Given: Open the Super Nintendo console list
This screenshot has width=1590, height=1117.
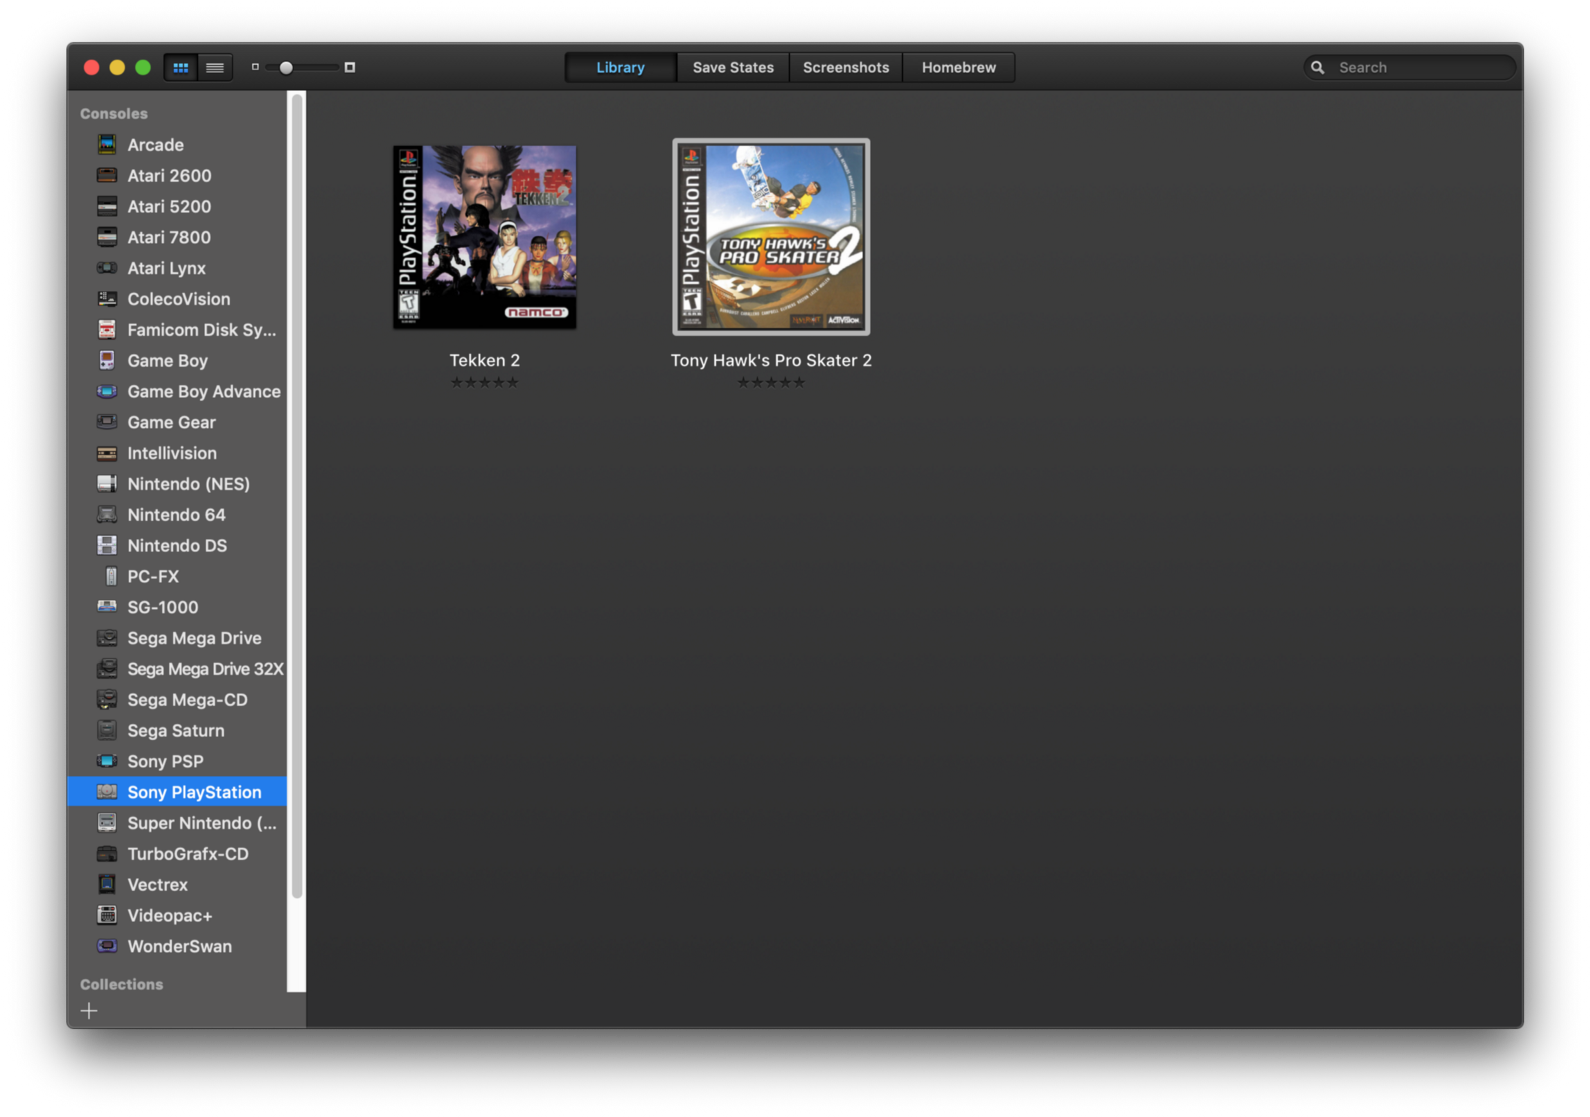Looking at the screenshot, I should [177, 823].
